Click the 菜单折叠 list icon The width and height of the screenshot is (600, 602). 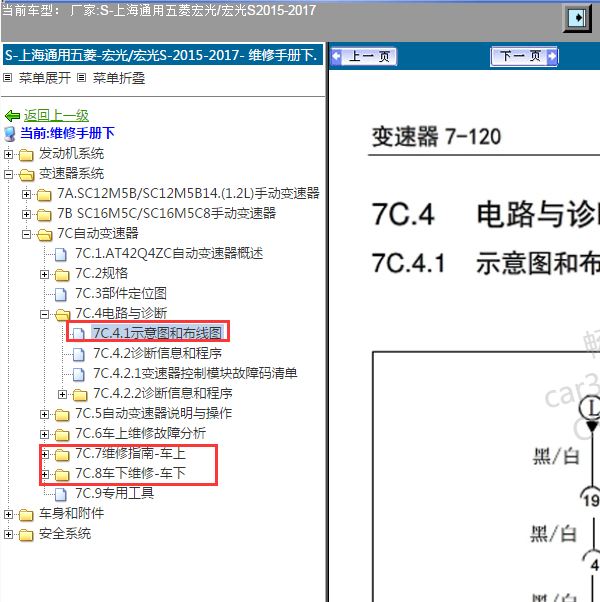81,78
